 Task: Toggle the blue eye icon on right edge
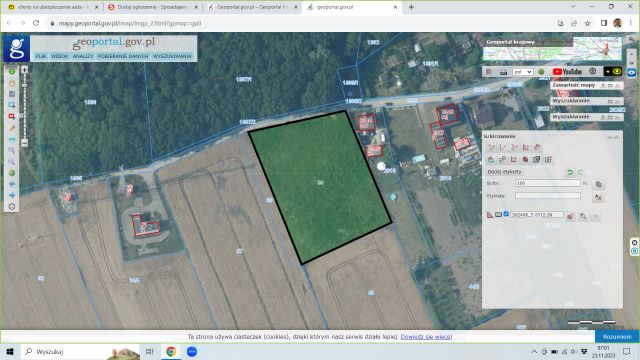click(631, 72)
